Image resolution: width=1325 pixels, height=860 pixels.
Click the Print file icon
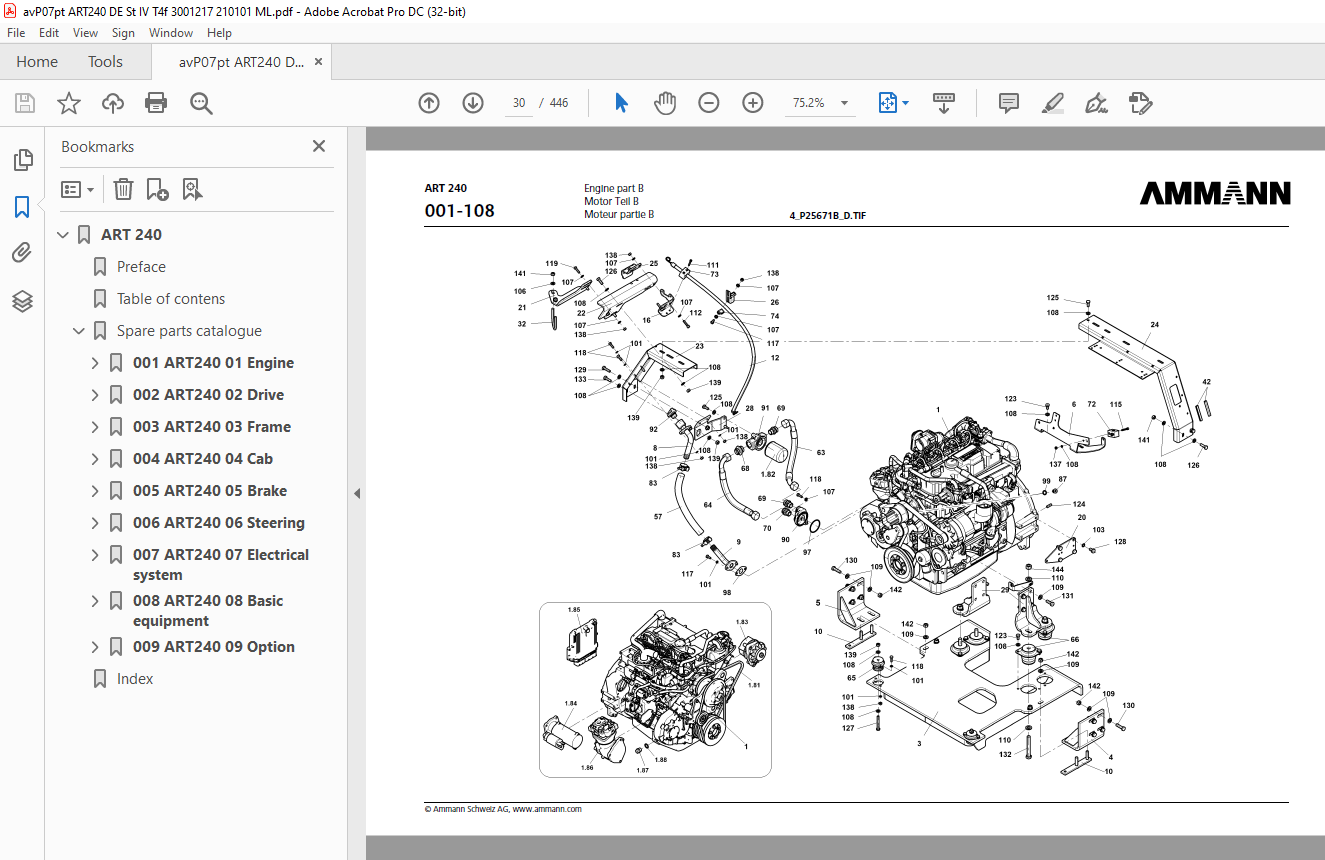[x=156, y=103]
